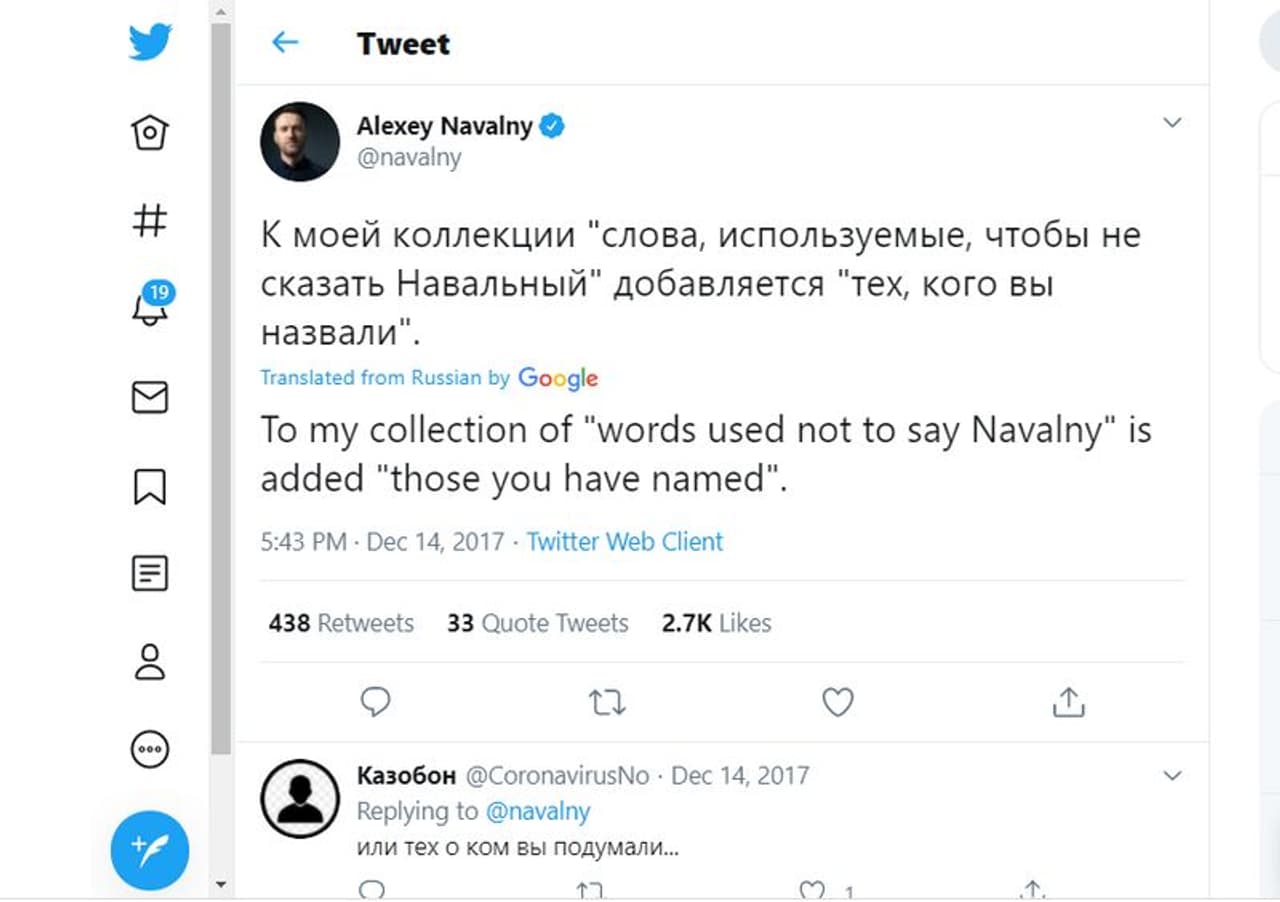The width and height of the screenshot is (1280, 902).
Task: Reply to the Navalny tweet
Action: pos(375,703)
